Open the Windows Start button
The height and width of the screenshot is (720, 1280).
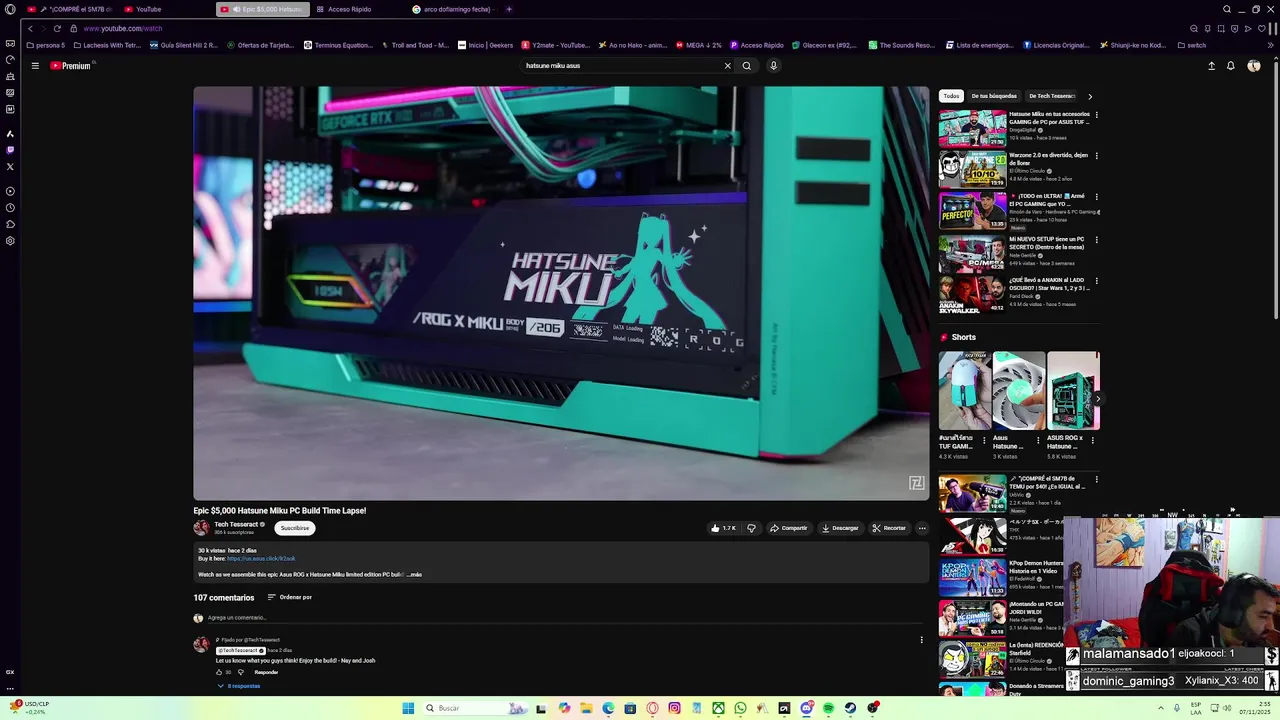click(408, 708)
